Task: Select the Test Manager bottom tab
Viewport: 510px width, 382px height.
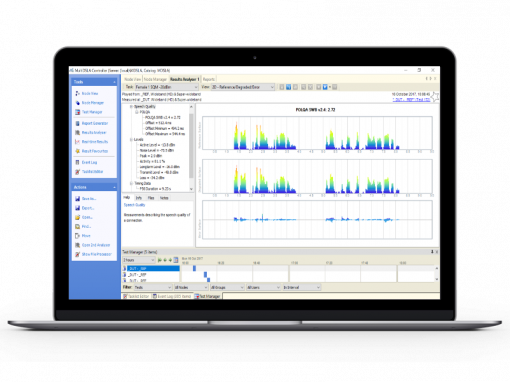Action: click(x=208, y=296)
